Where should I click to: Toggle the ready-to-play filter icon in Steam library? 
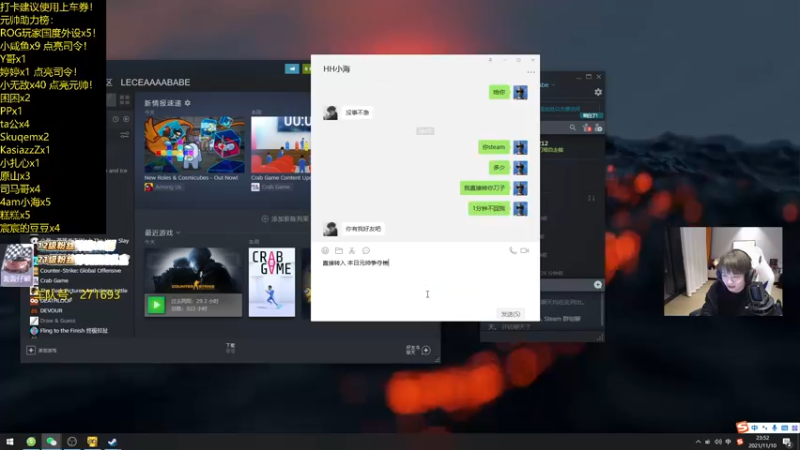[126, 119]
